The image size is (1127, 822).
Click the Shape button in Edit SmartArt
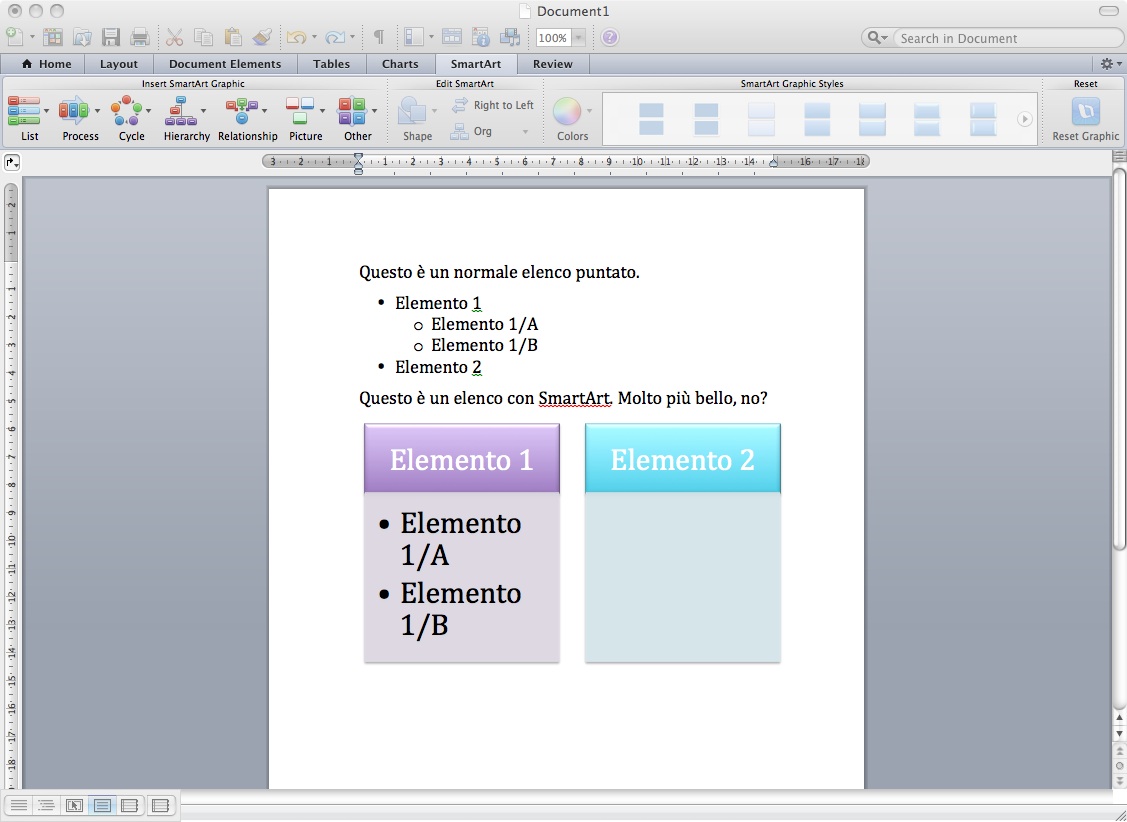[417, 119]
